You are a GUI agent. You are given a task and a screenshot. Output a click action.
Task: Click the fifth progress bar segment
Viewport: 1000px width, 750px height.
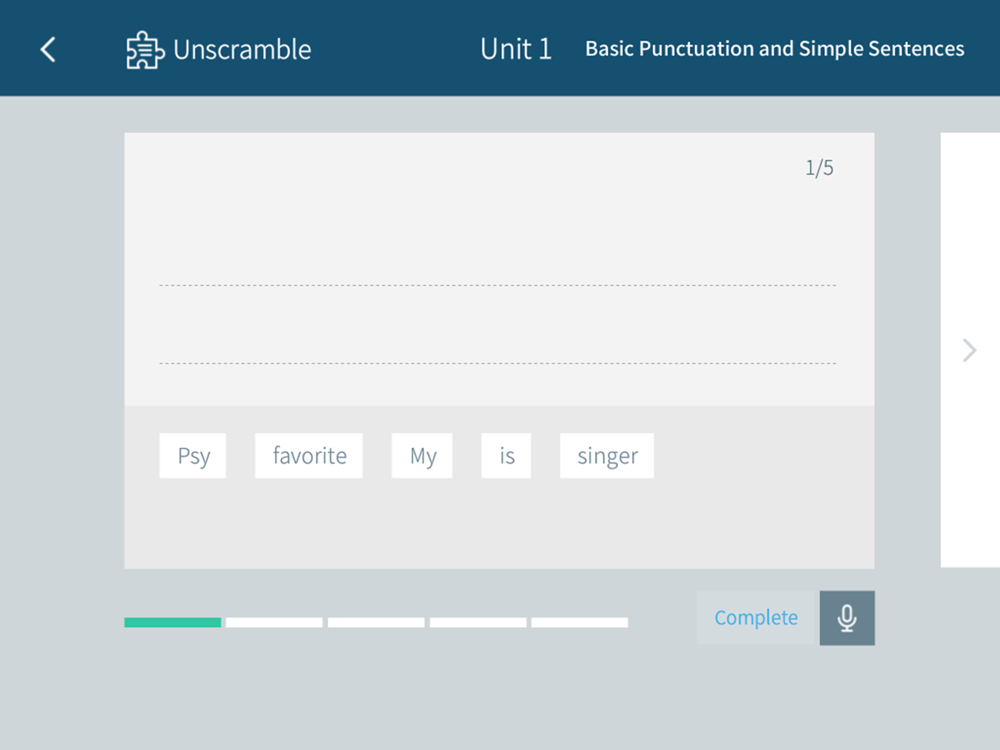(x=580, y=622)
